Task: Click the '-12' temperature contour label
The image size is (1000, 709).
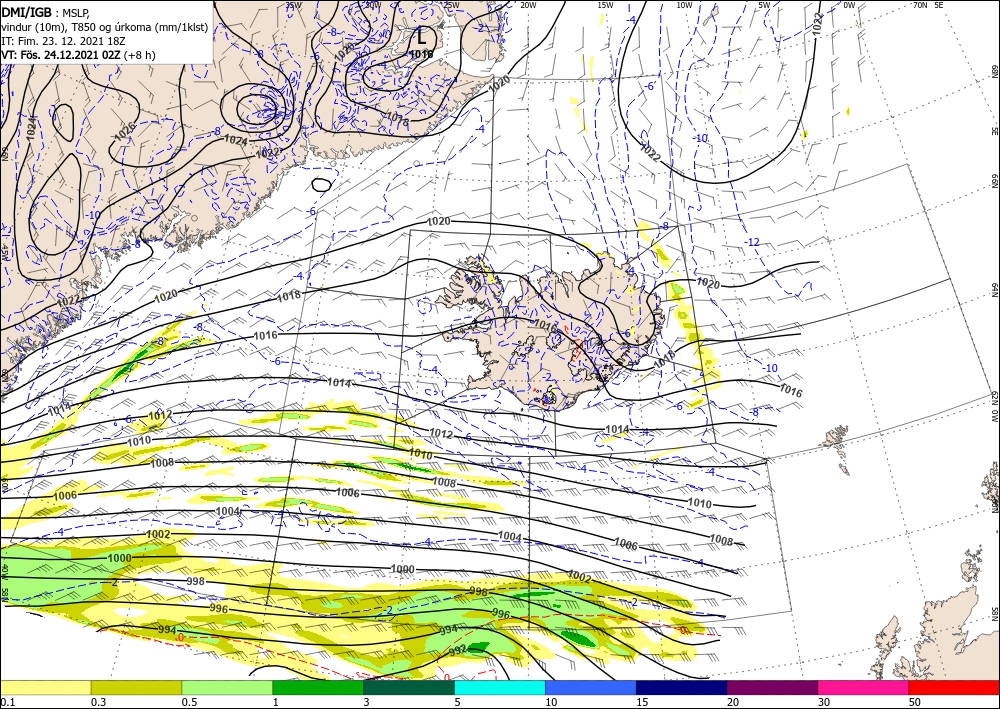Action: point(753,242)
